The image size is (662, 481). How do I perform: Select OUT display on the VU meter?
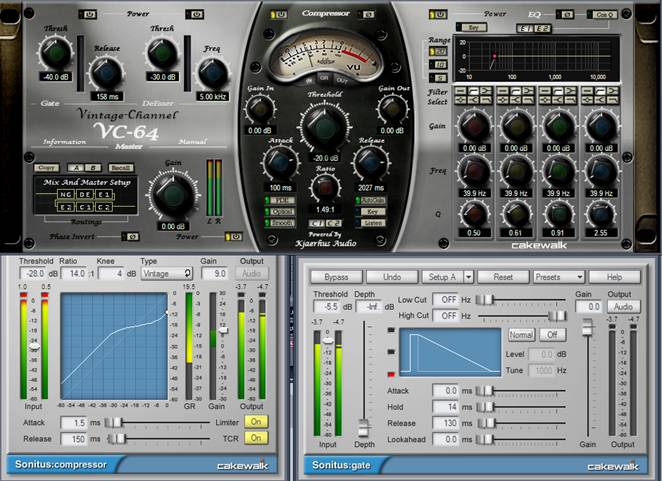(342, 80)
